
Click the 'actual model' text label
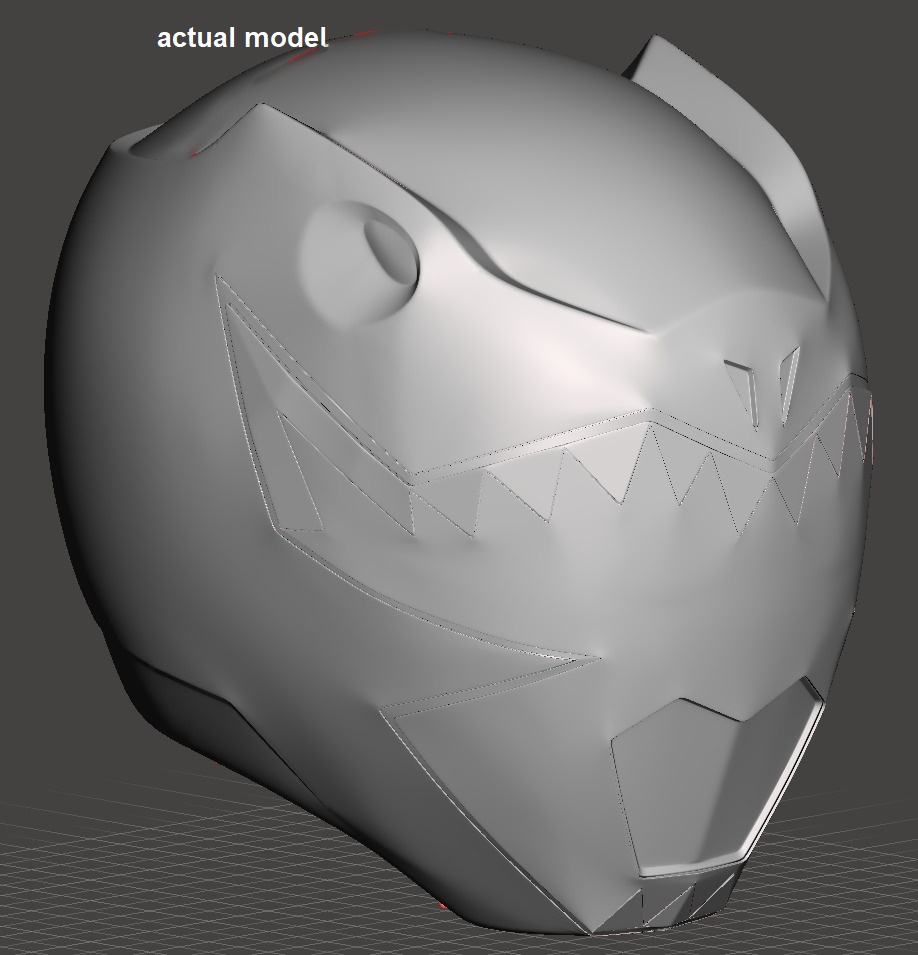click(242, 38)
